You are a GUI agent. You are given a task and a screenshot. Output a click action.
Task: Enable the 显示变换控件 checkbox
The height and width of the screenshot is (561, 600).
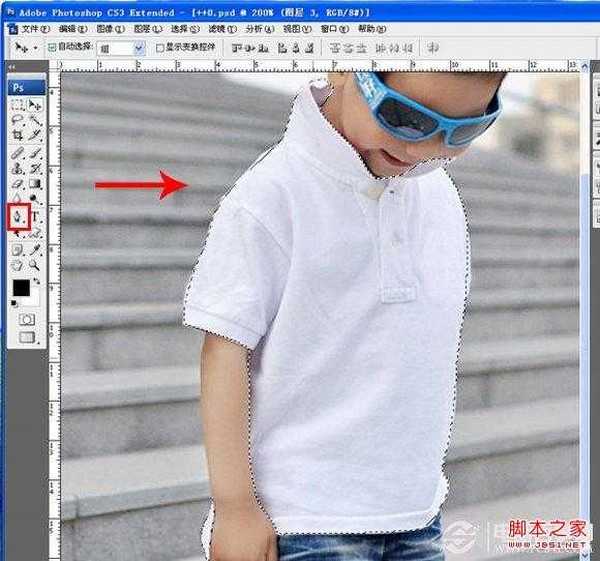click(160, 47)
